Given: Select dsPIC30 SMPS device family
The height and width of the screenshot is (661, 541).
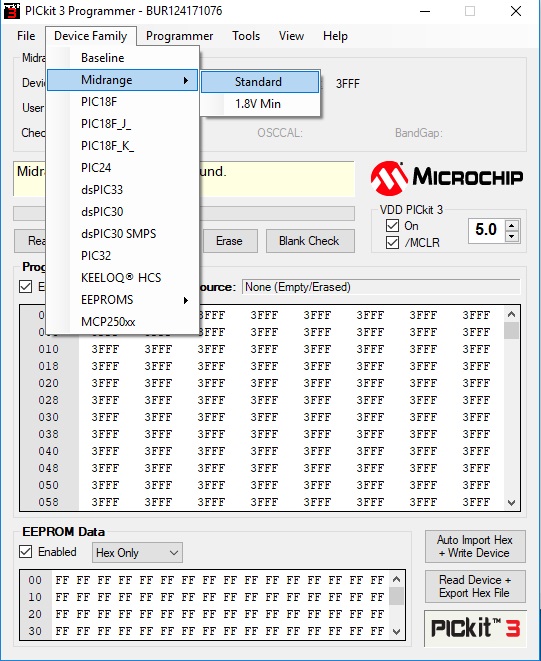Looking at the screenshot, I should 122,234.
